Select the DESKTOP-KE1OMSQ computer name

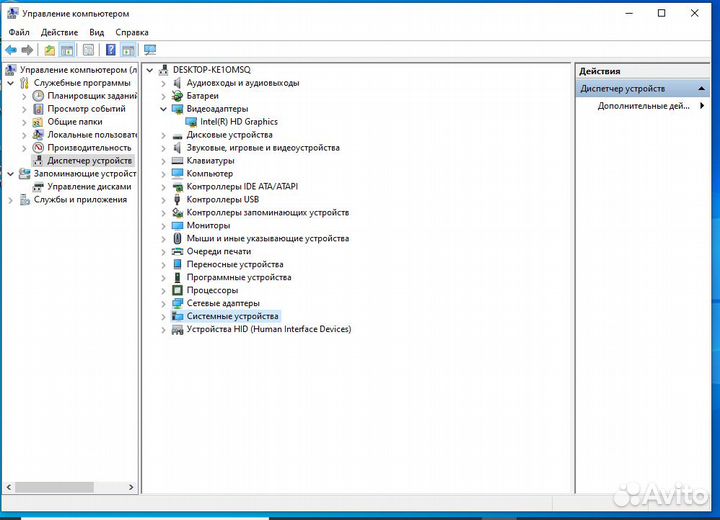(212, 70)
